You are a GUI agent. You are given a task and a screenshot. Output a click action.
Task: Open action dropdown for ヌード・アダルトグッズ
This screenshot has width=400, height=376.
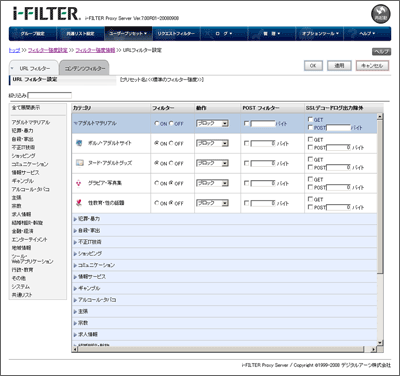click(212, 163)
